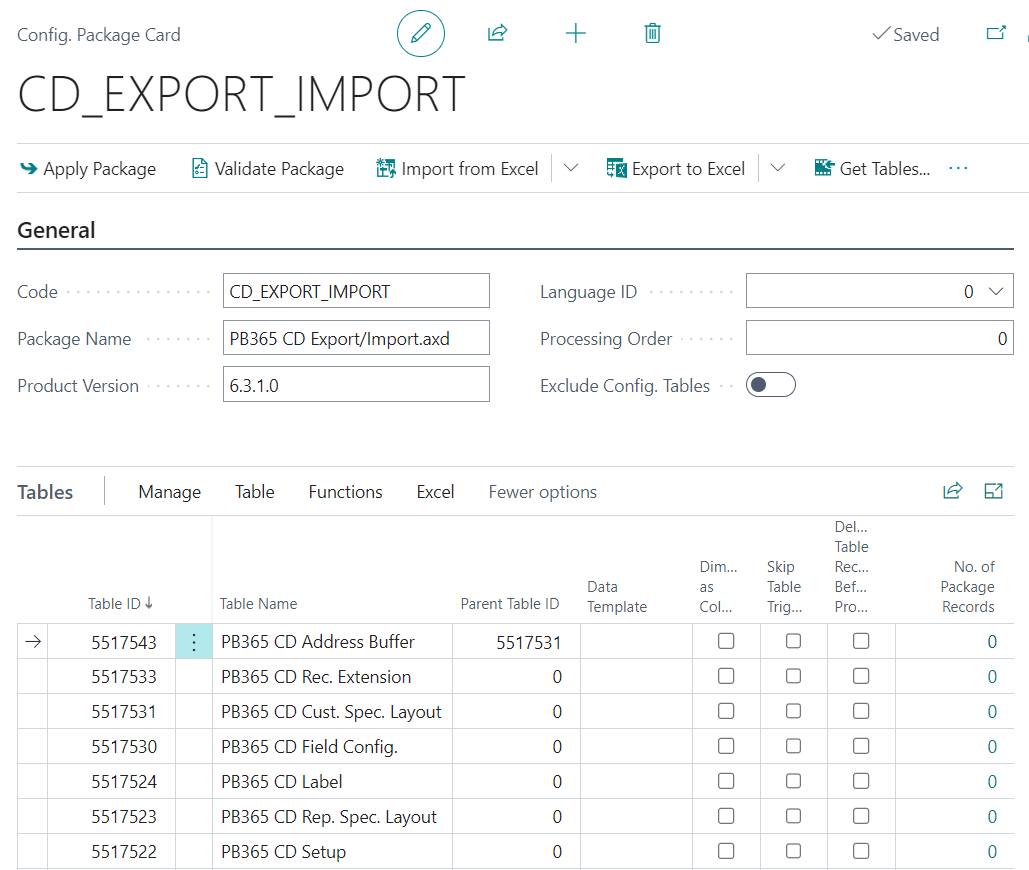Check Dimensions as Columns for Rec. Extension

(726, 676)
